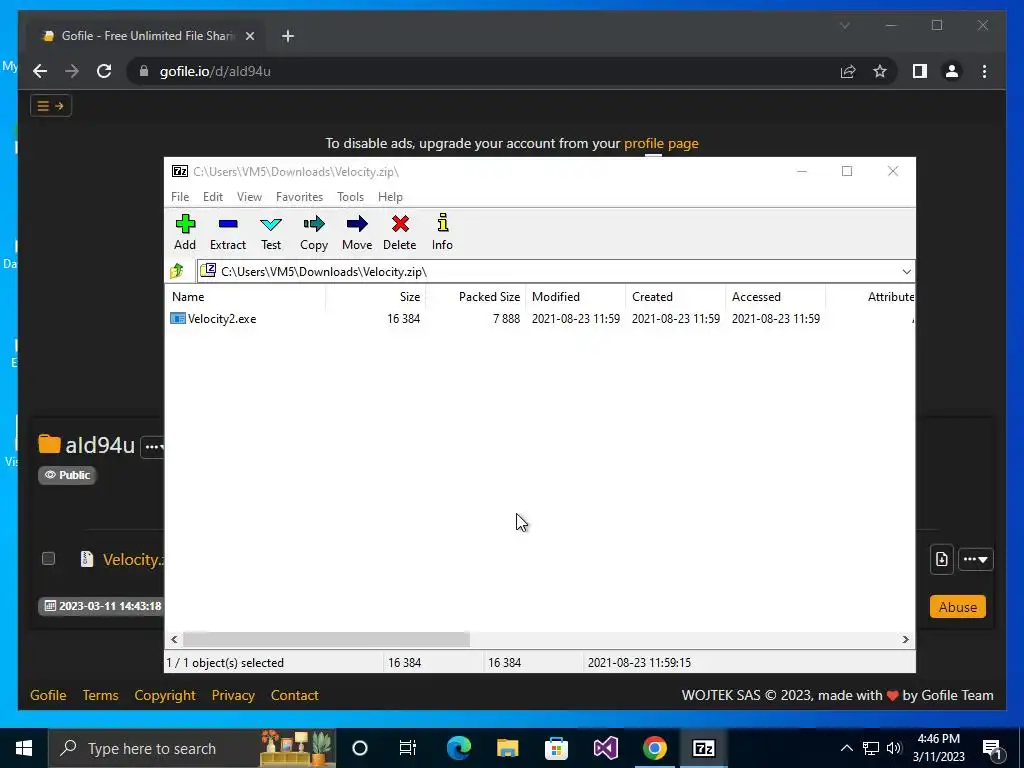Open the Tools menu in 7-Zip
The image size is (1024, 768).
350,197
